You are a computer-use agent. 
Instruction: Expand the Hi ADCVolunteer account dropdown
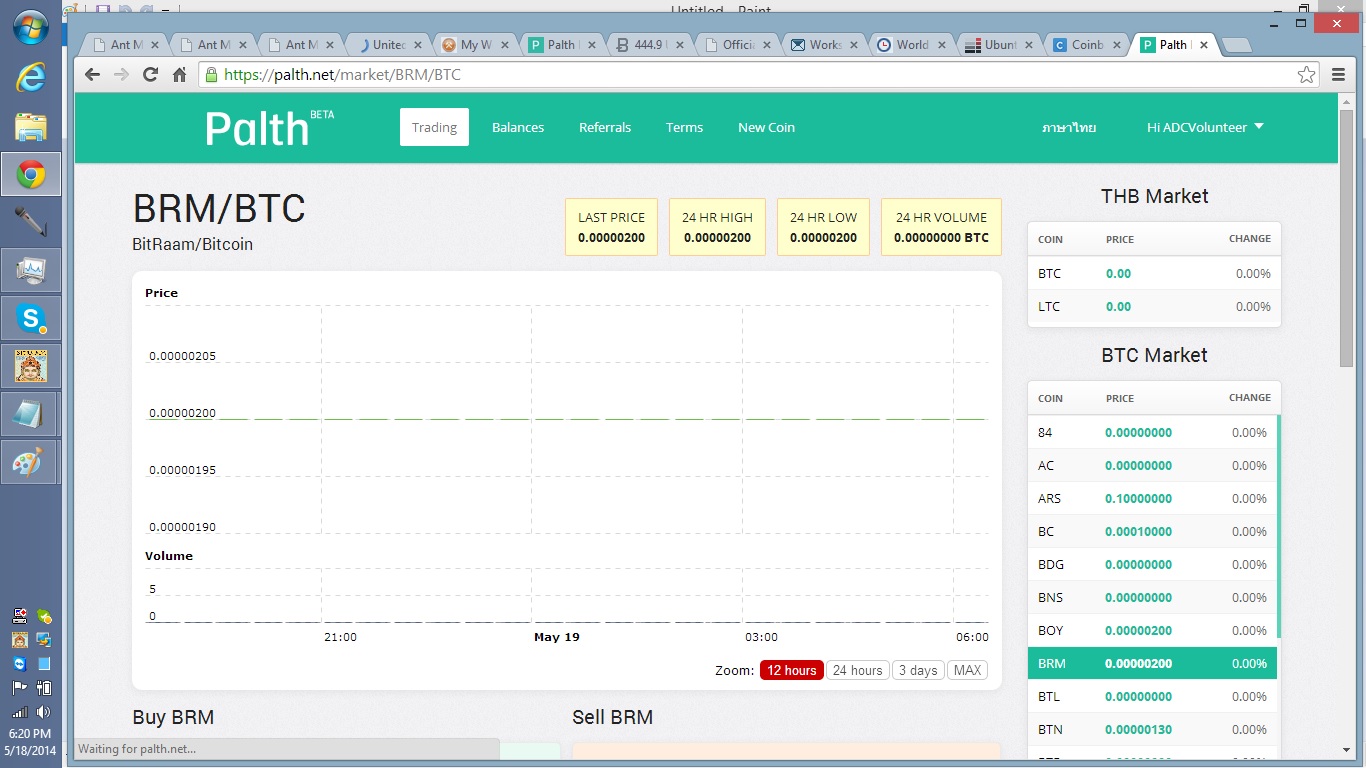coord(1205,127)
